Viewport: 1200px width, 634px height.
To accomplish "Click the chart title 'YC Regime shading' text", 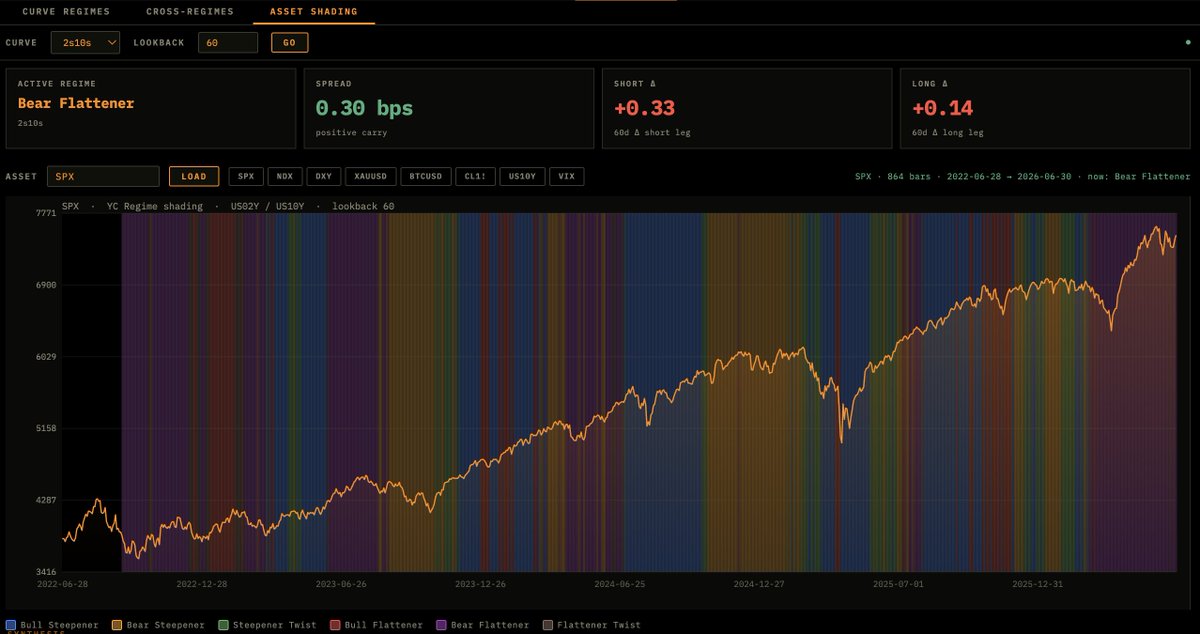I will [x=155, y=206].
